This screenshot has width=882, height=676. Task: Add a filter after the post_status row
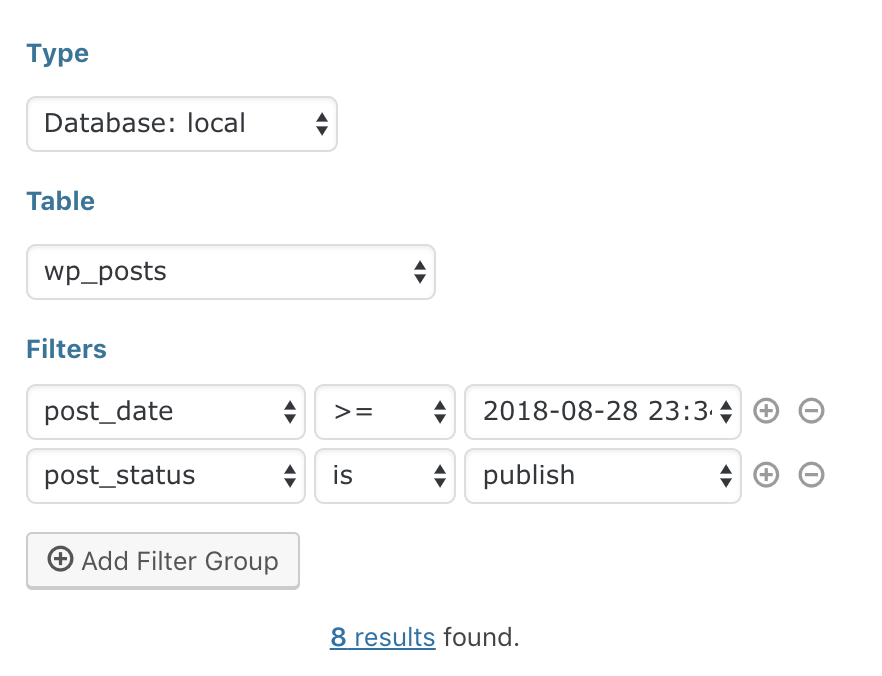click(x=766, y=475)
